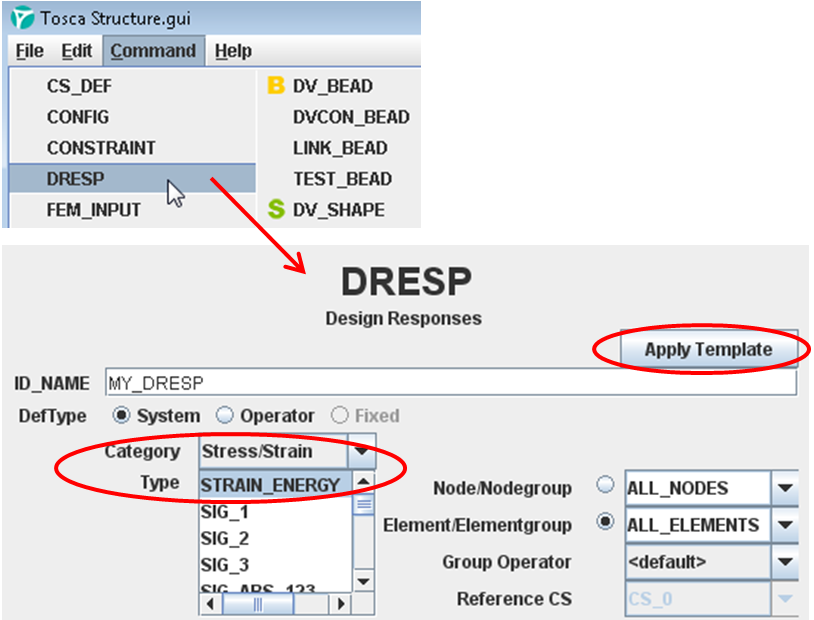Click the Type list vertical scrollbar thumb

pyautogui.click(x=363, y=504)
